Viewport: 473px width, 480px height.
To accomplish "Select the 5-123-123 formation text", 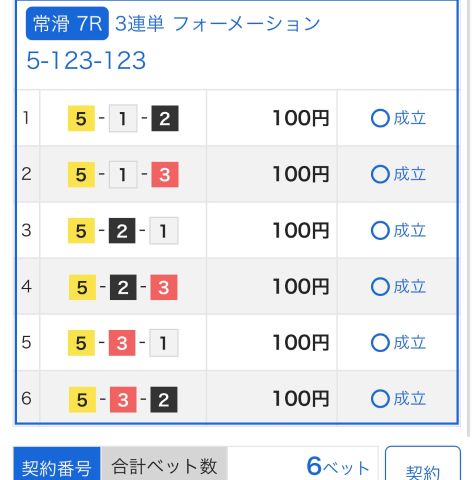I will click(86, 61).
